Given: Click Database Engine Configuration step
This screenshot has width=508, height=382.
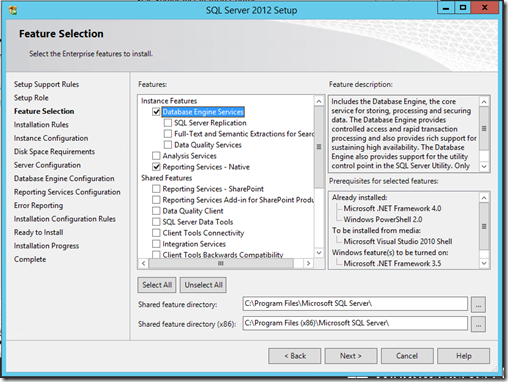Looking at the screenshot, I should (x=64, y=179).
